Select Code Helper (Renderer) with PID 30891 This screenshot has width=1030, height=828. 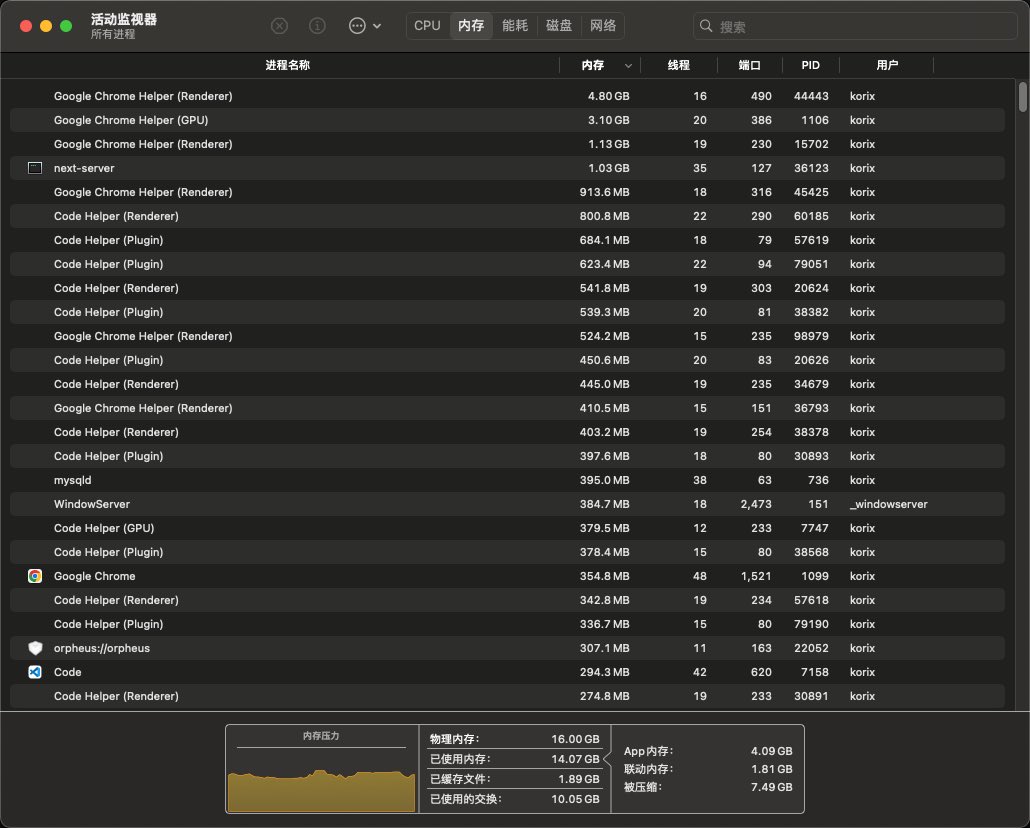[507, 696]
